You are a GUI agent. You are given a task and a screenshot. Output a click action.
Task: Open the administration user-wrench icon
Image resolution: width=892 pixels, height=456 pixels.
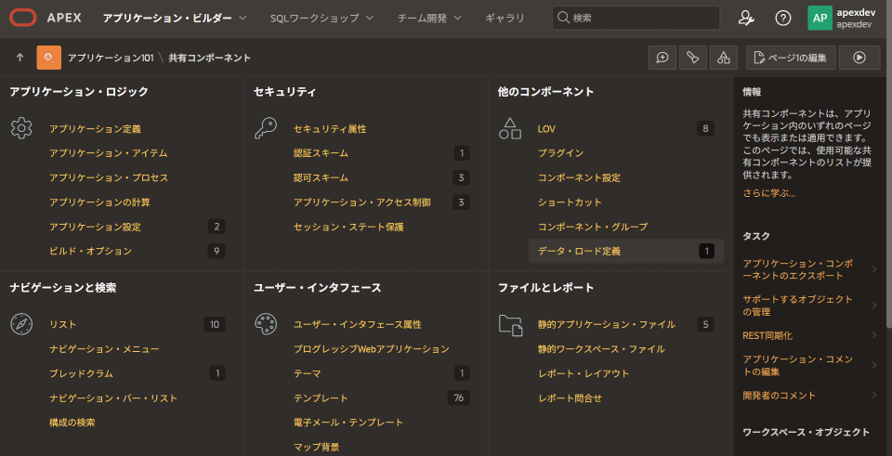point(746,18)
